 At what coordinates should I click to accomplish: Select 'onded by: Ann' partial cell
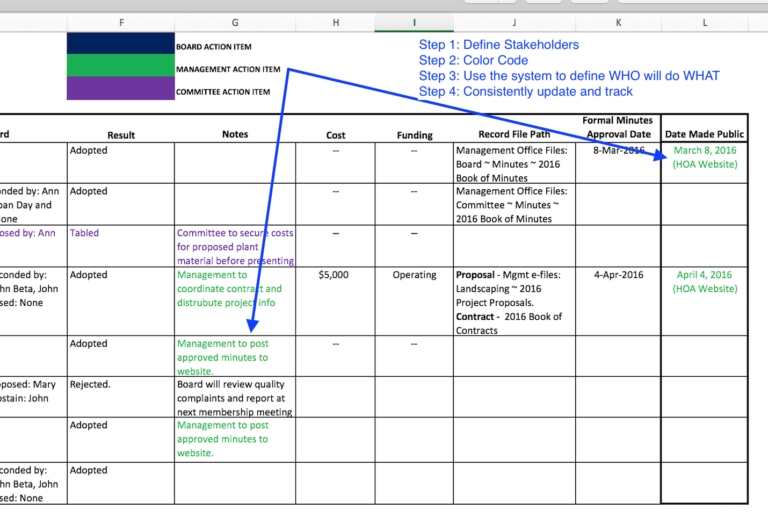point(33,205)
